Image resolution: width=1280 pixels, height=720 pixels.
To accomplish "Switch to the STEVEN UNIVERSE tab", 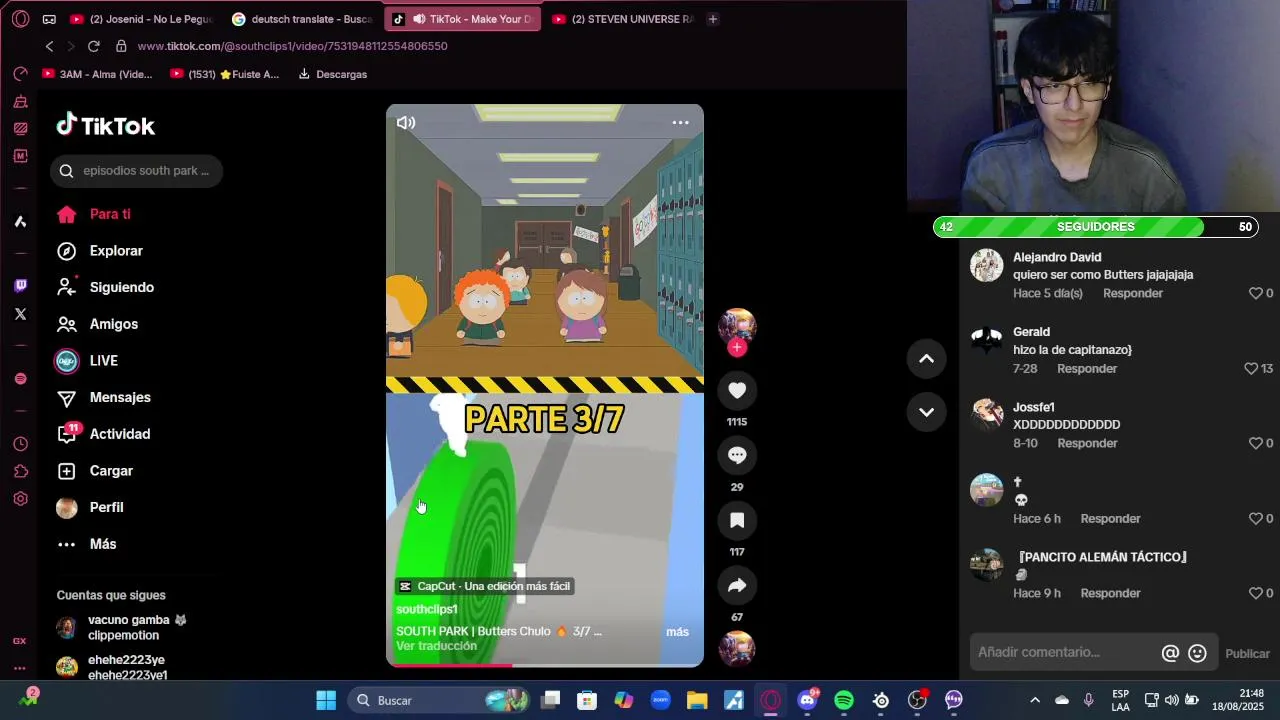I will coord(622,19).
